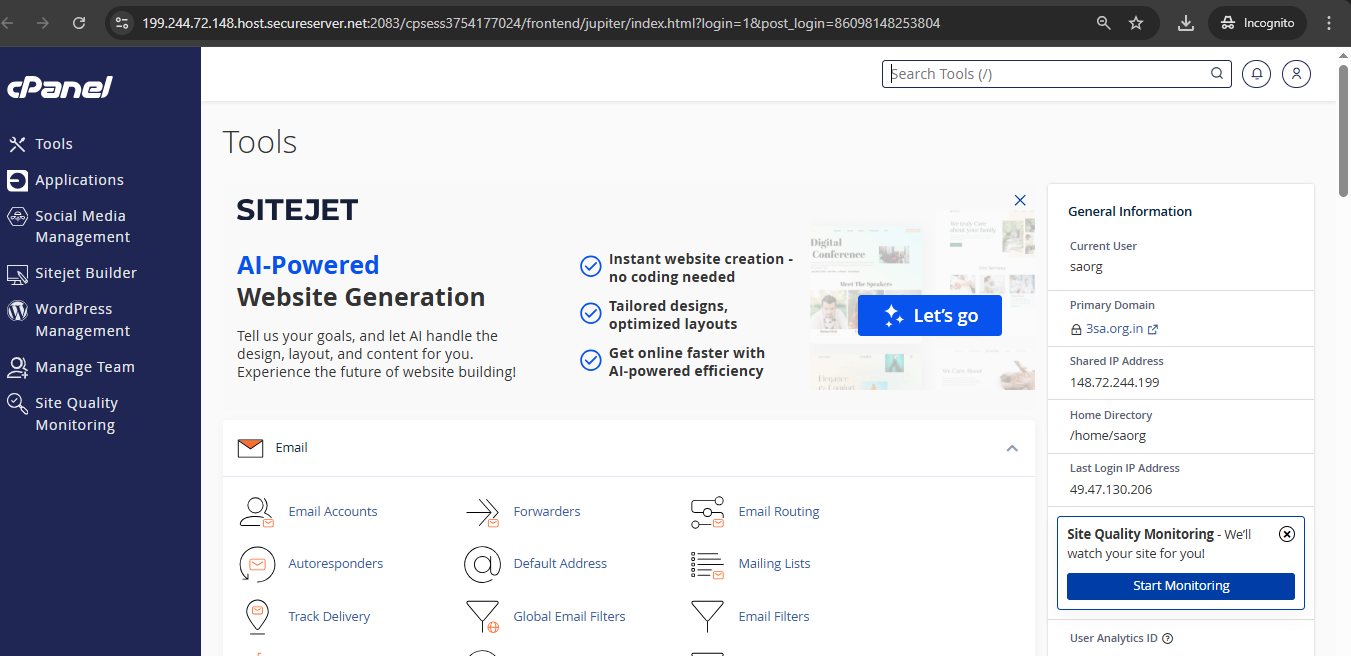Click the Forwarders arrow icon

(482, 512)
